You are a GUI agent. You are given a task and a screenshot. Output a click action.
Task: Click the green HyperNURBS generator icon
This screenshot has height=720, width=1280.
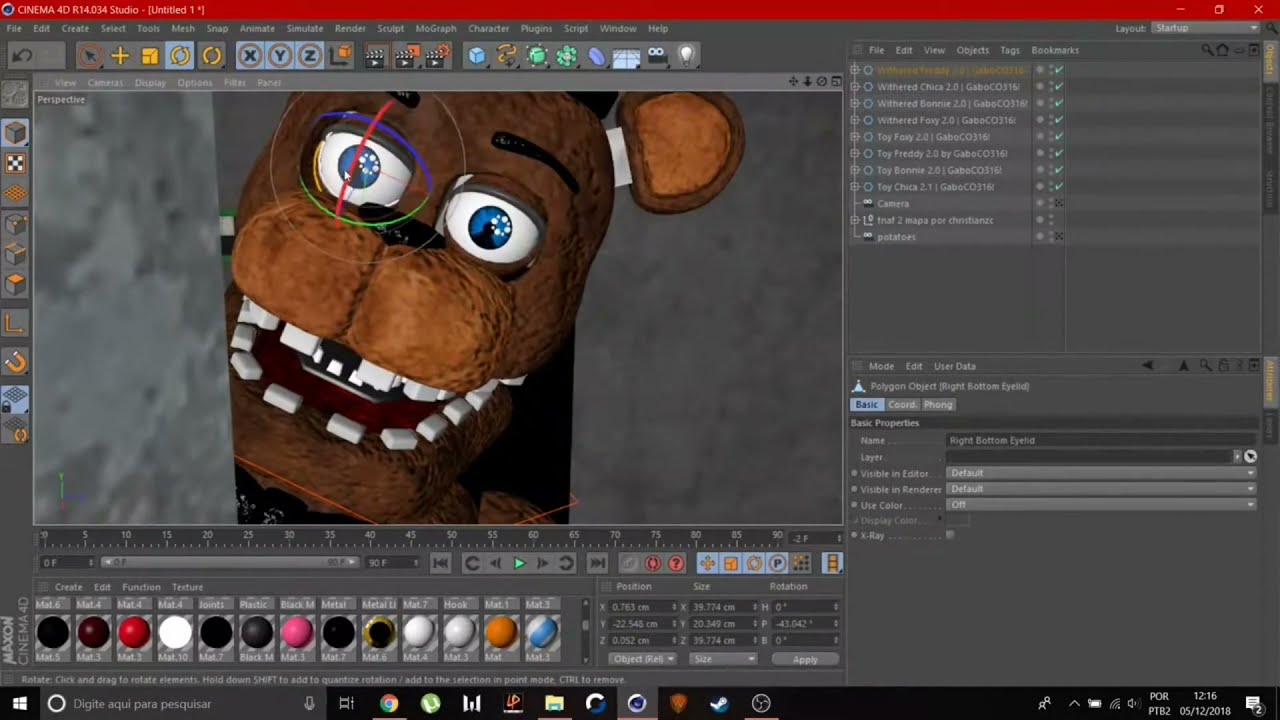[x=537, y=56]
